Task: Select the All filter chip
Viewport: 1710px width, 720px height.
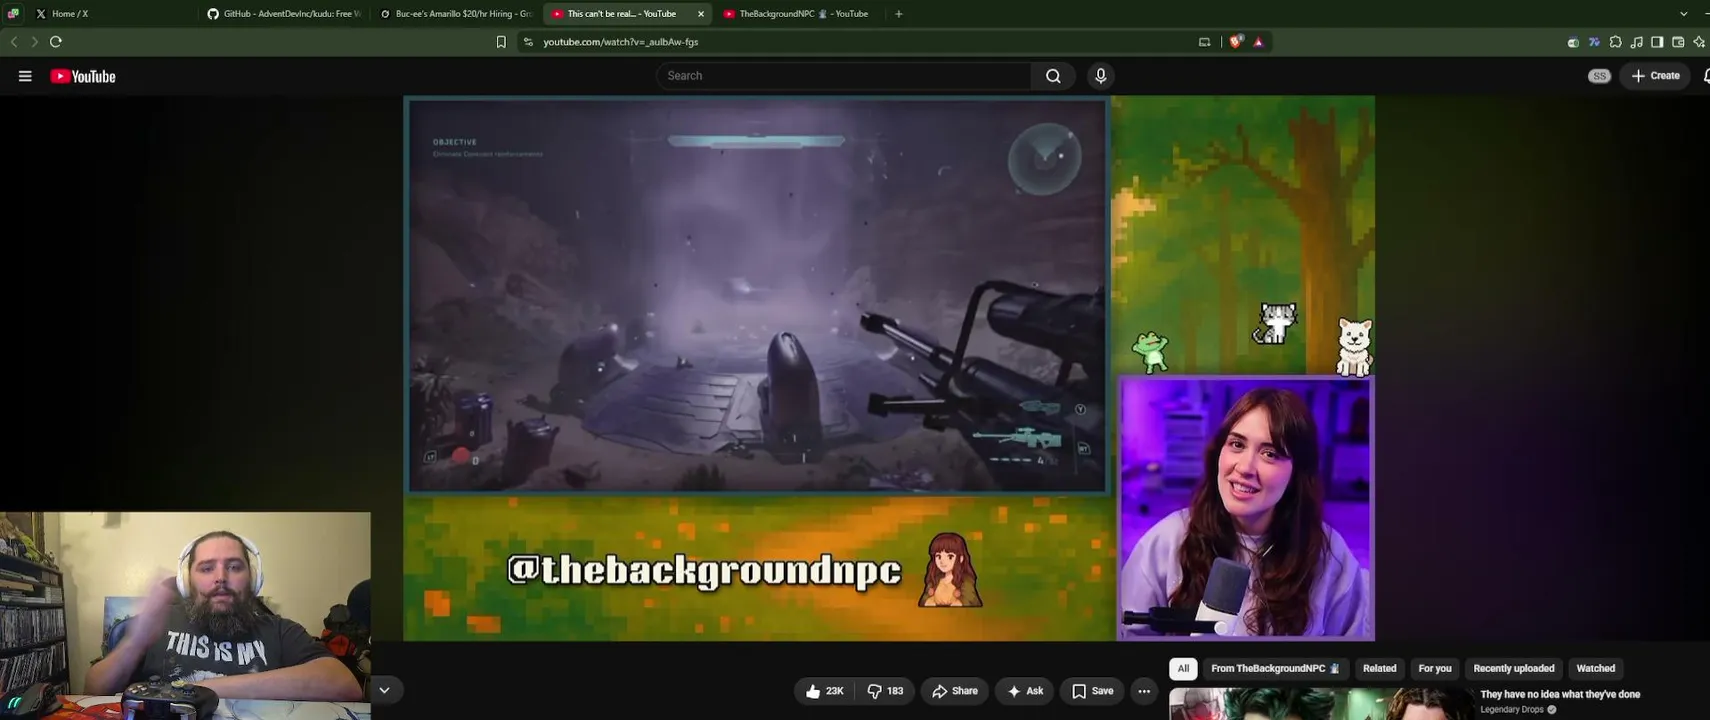Action: click(1183, 668)
